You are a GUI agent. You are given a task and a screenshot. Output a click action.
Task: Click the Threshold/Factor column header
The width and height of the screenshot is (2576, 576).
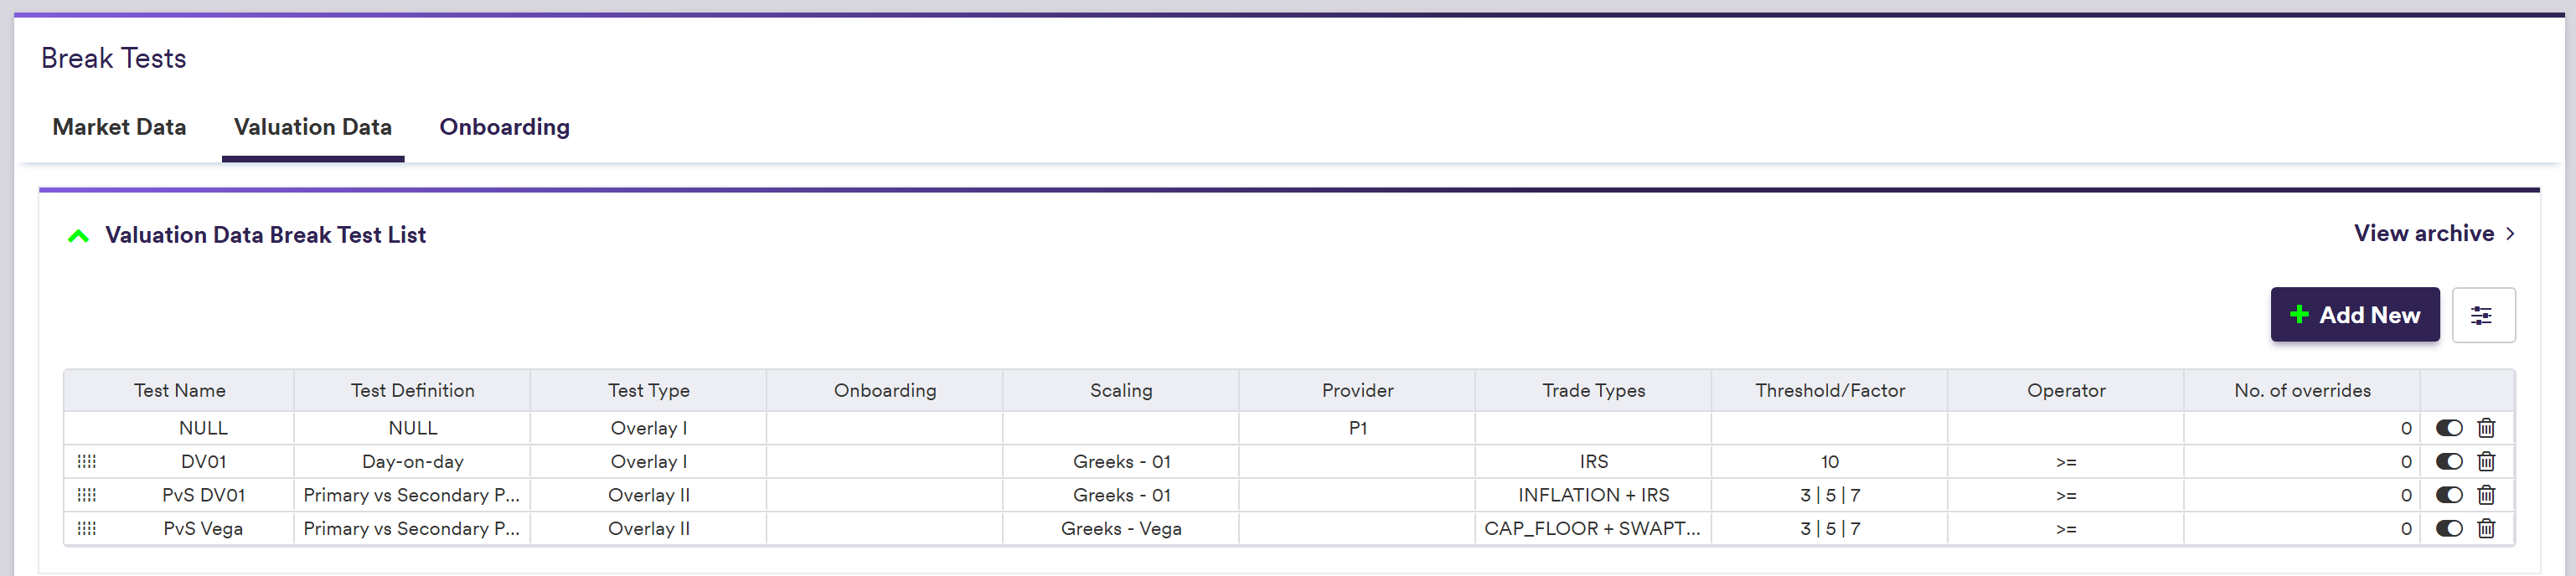pyautogui.click(x=1829, y=391)
